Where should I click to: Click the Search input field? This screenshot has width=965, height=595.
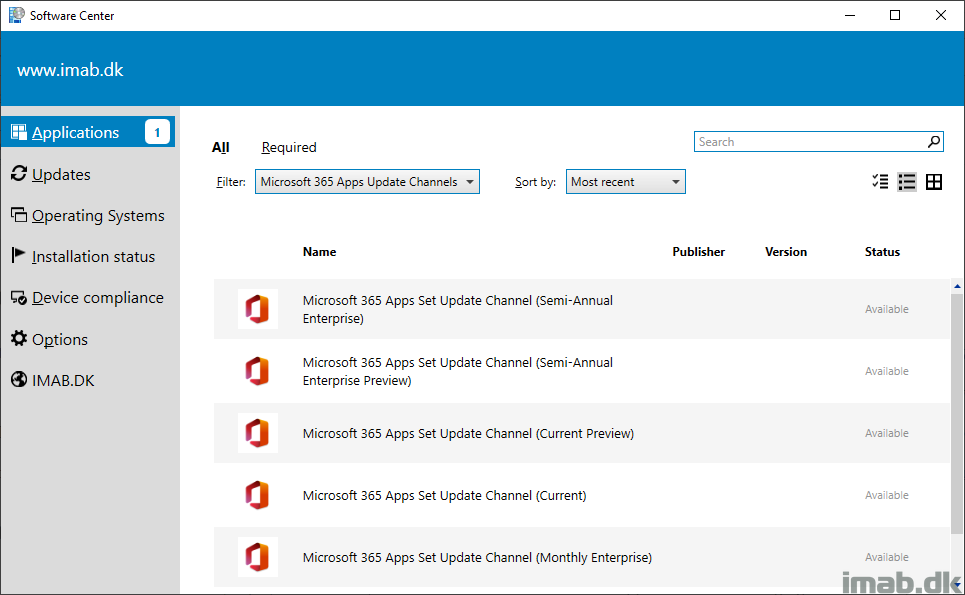pyautogui.click(x=810, y=142)
